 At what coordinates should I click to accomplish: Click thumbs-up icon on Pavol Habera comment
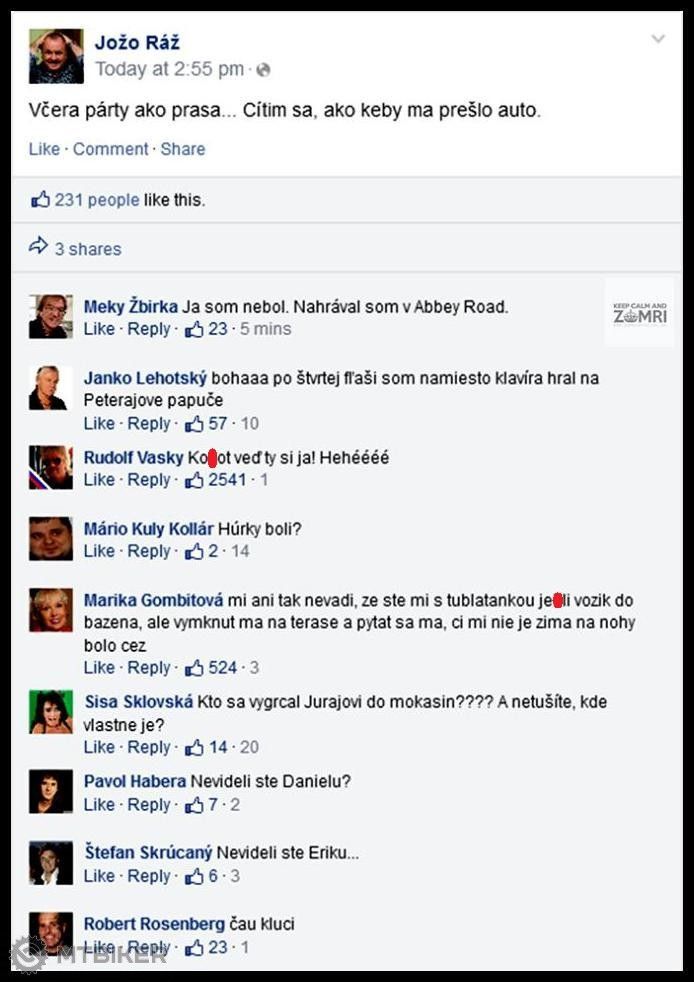coord(194,805)
